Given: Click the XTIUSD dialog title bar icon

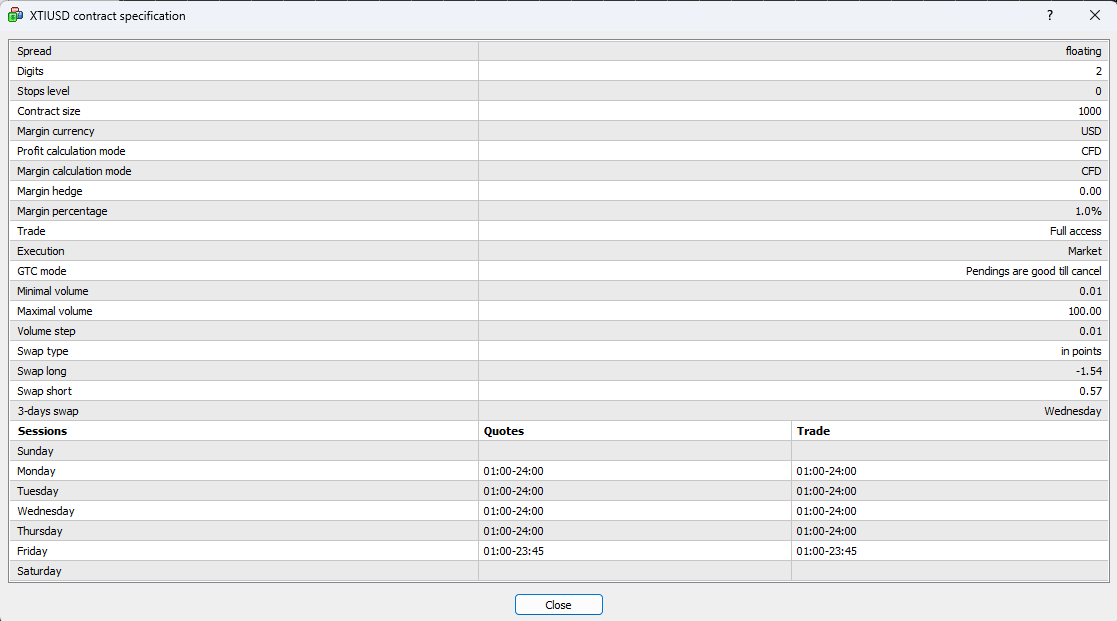Looking at the screenshot, I should (x=15, y=16).
